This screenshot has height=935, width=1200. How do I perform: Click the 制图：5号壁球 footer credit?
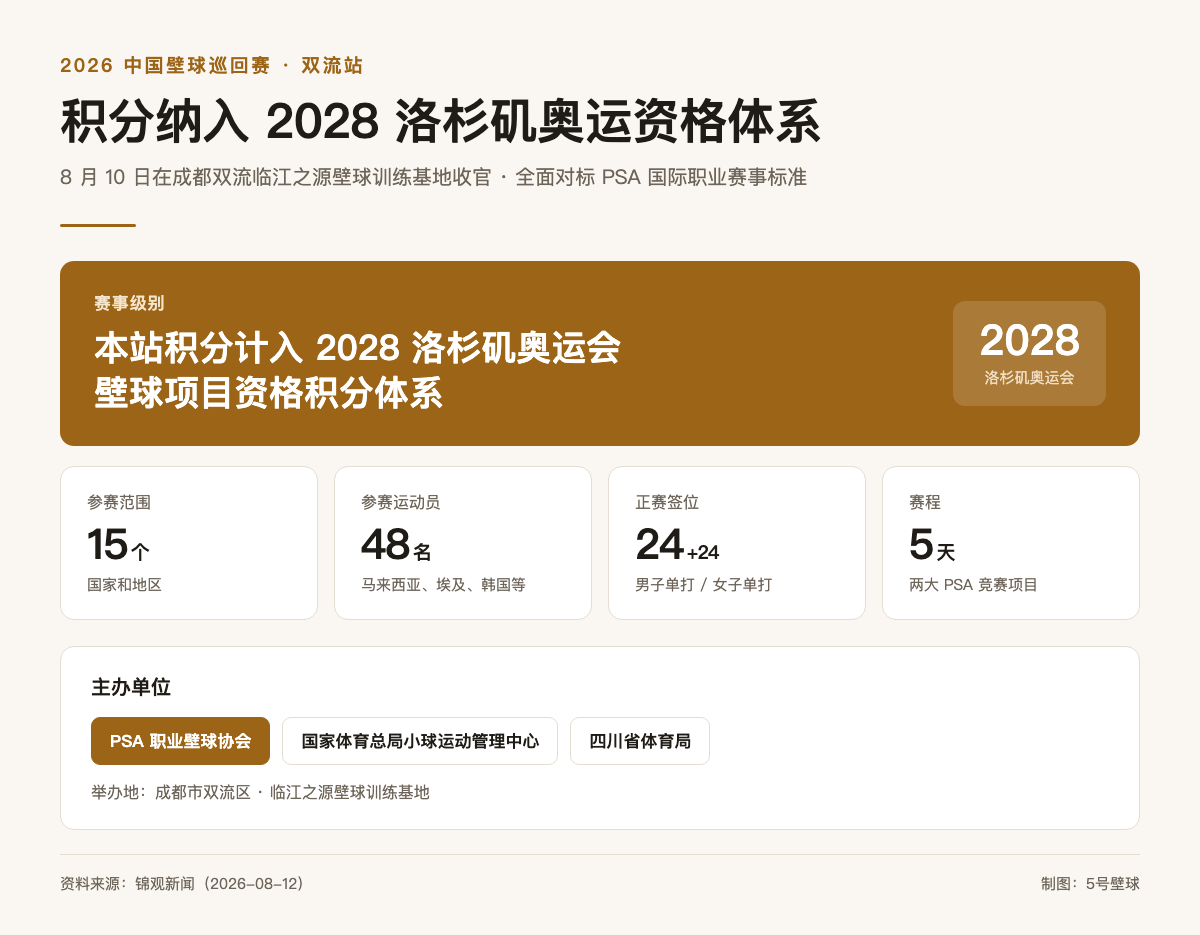(x=1090, y=884)
